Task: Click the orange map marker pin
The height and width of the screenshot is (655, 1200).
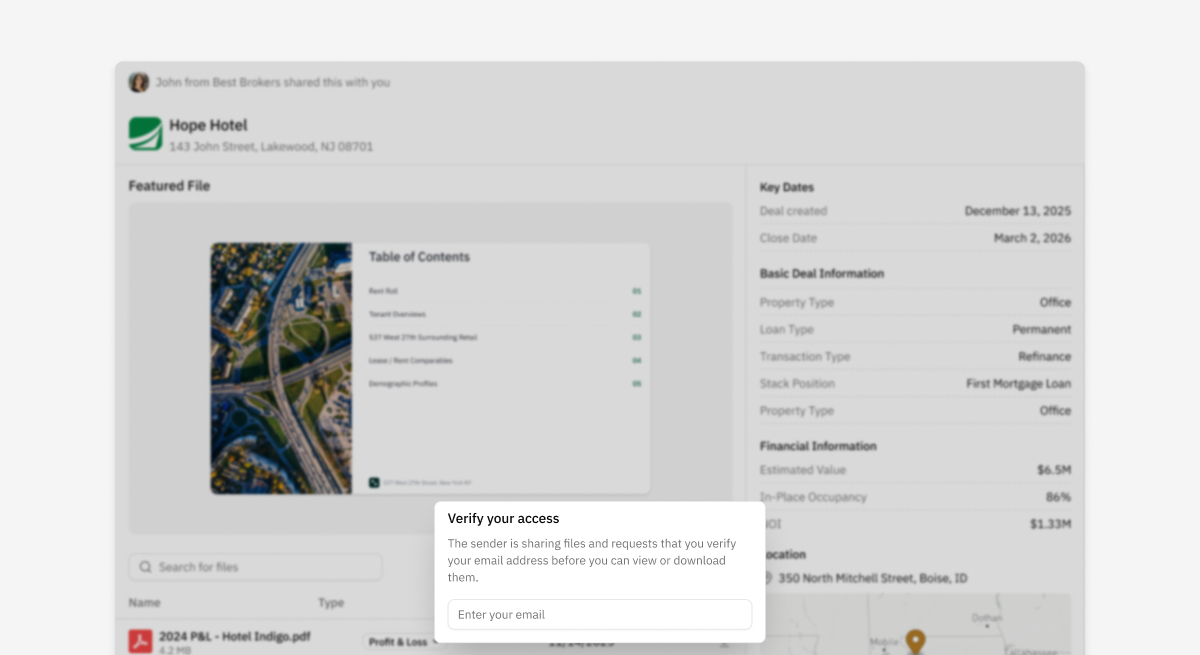Action: pos(915,640)
